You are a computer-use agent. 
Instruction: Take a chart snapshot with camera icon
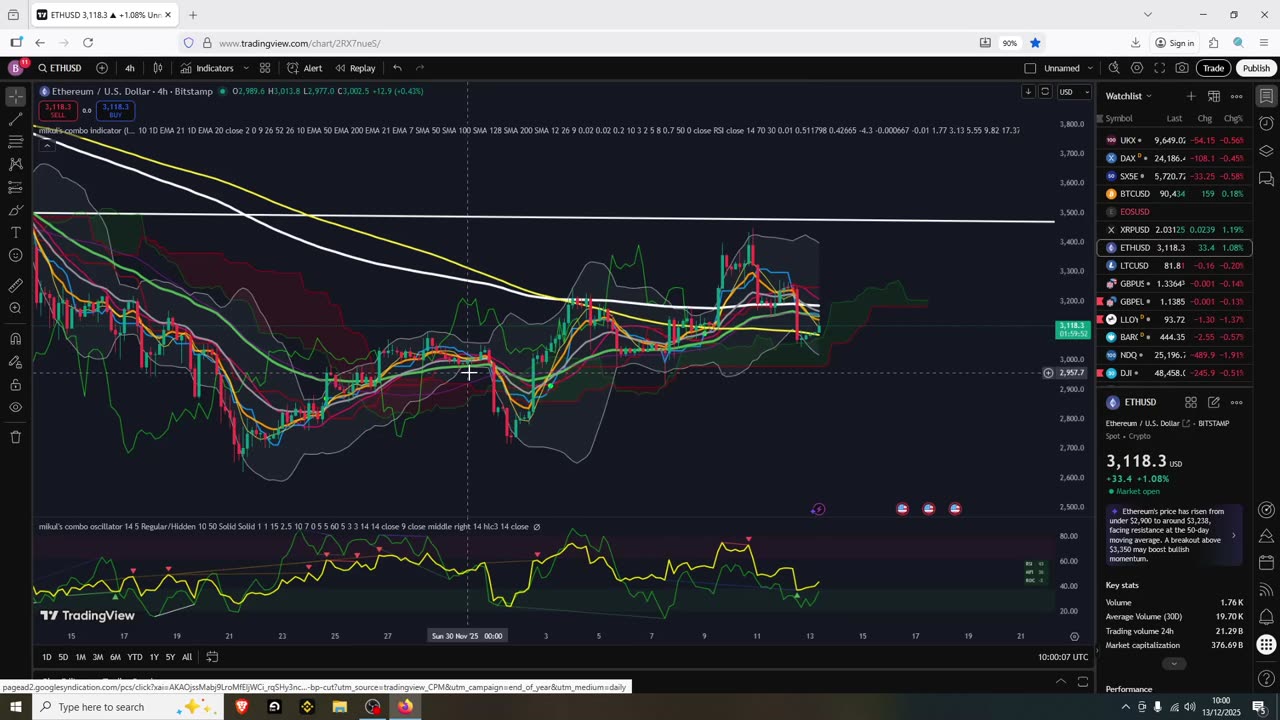click(1182, 68)
